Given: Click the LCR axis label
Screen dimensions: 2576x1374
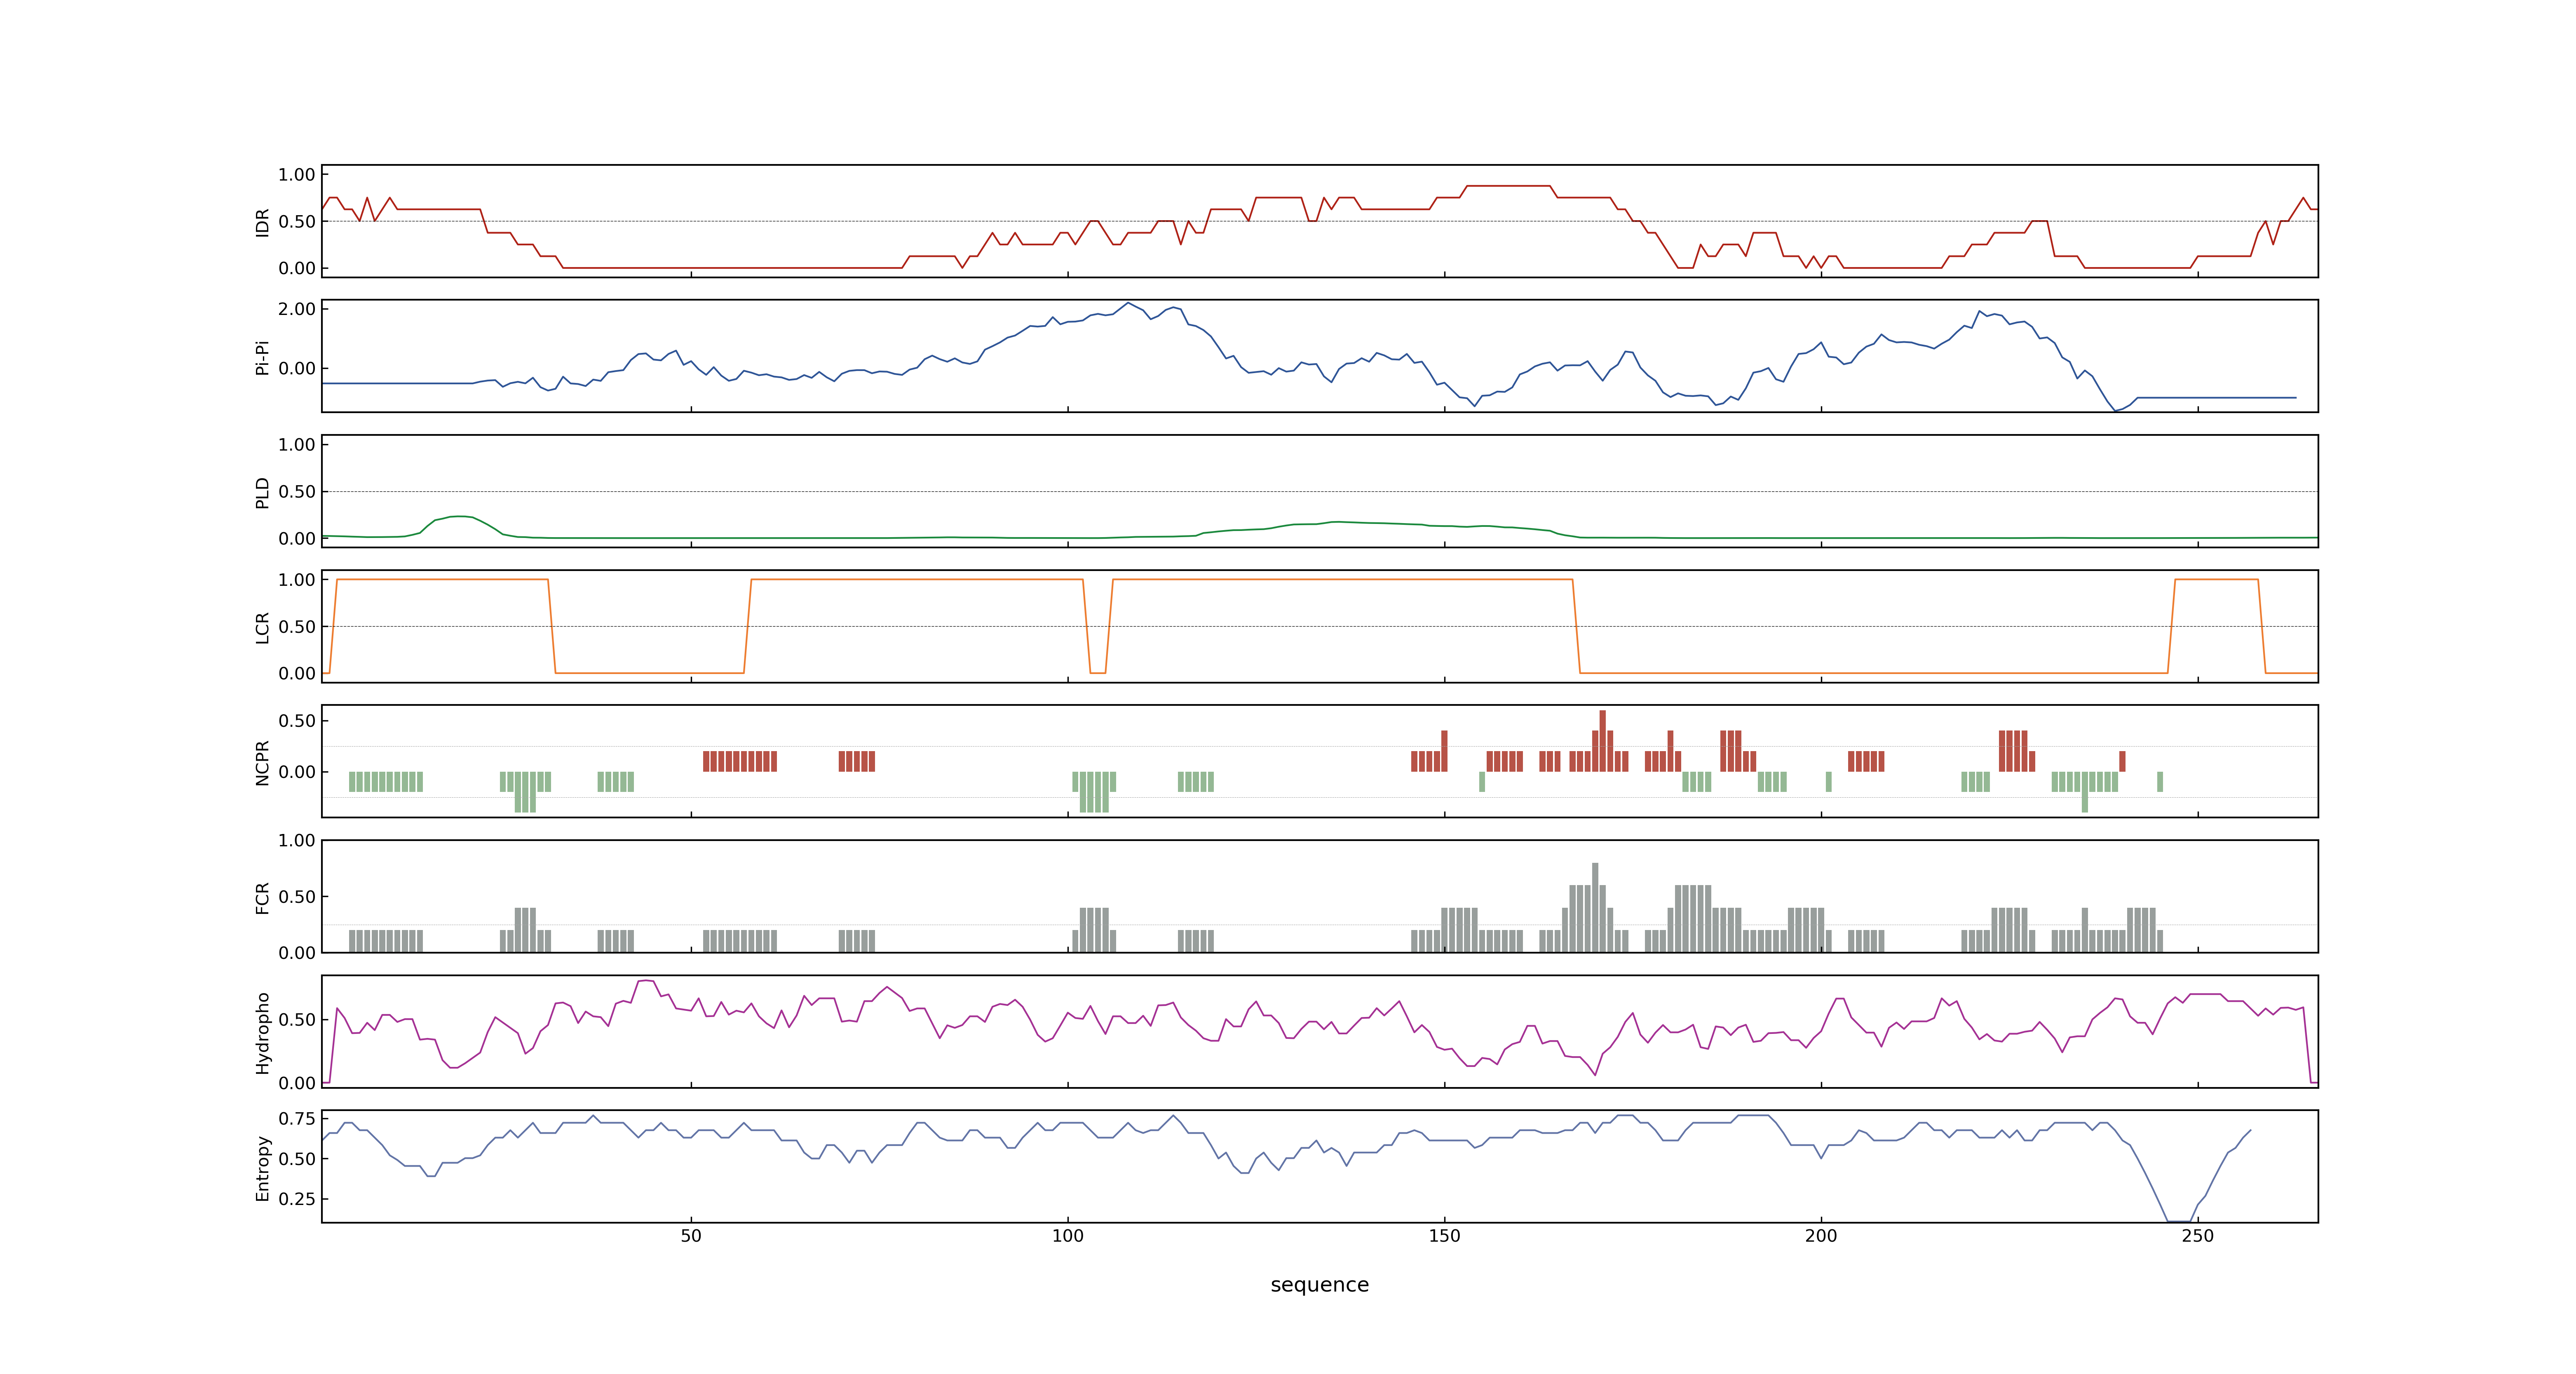Looking at the screenshot, I should click(263, 627).
